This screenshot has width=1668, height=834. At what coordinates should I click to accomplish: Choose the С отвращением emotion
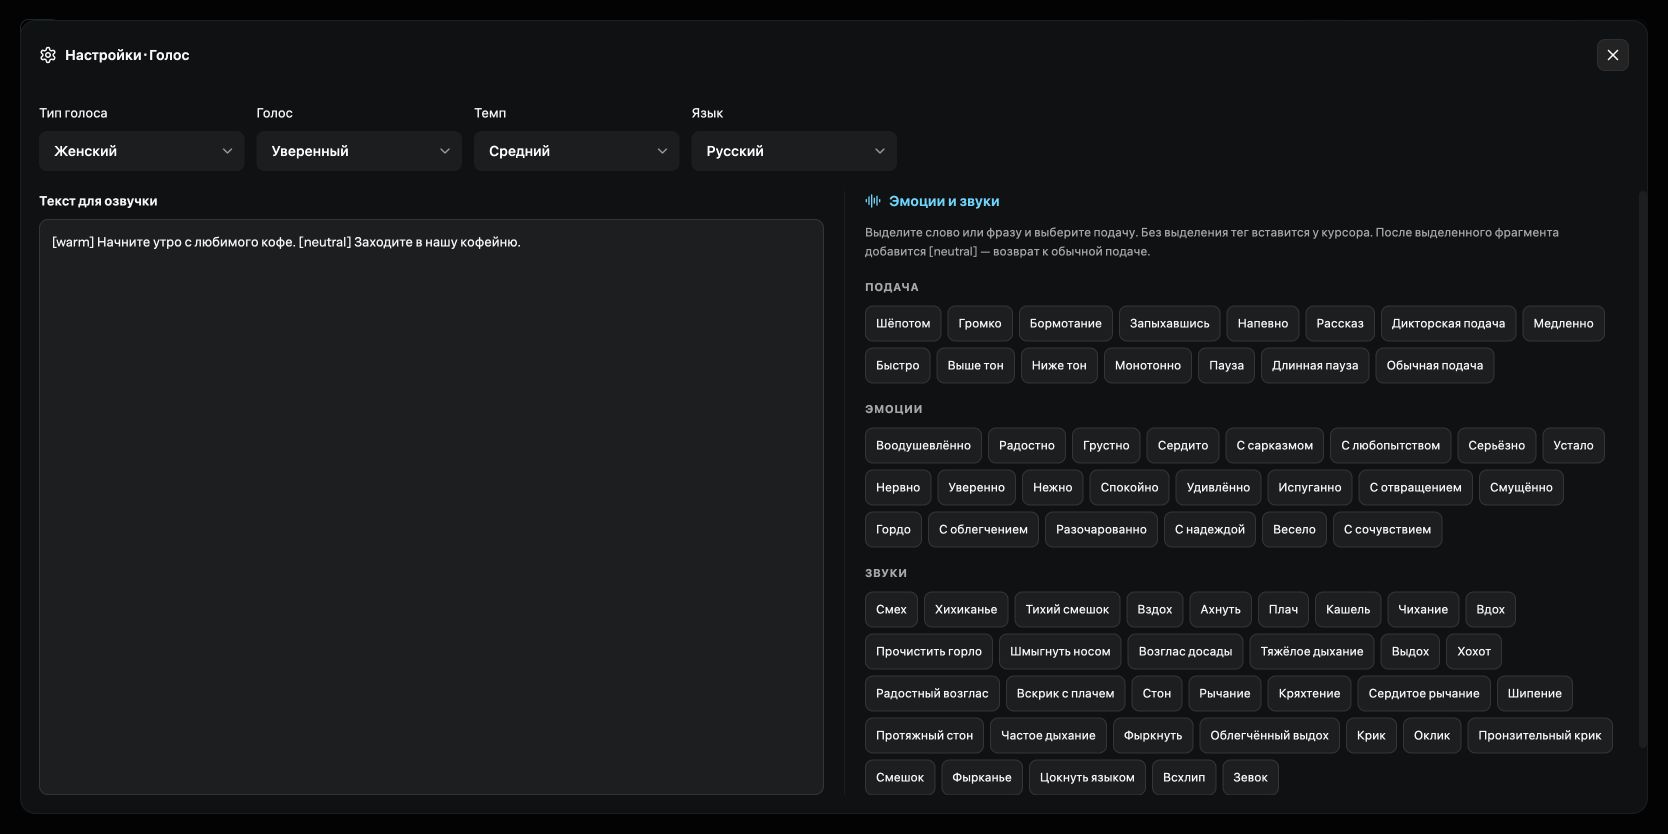click(1415, 487)
